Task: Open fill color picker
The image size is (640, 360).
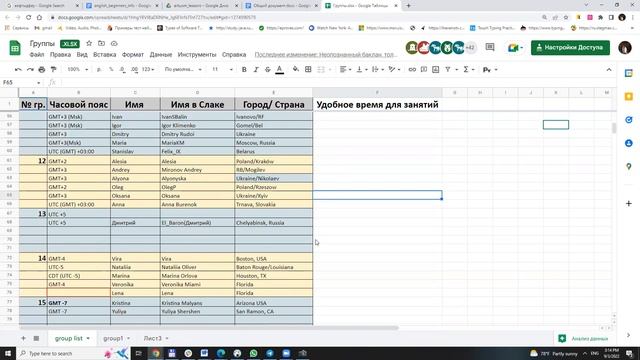Action: (x=296, y=70)
